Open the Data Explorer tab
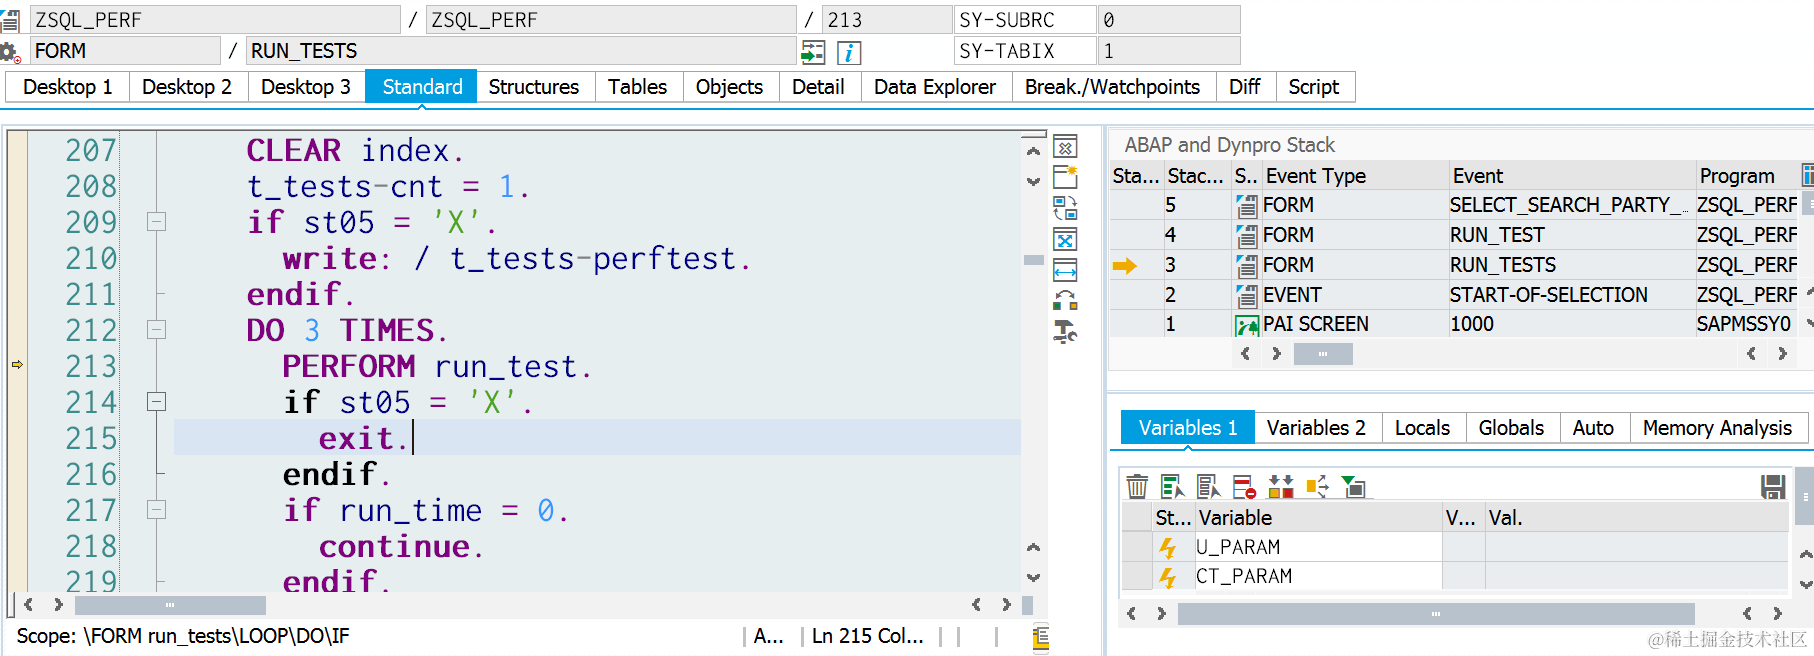Image resolution: width=1814 pixels, height=656 pixels. 935,87
